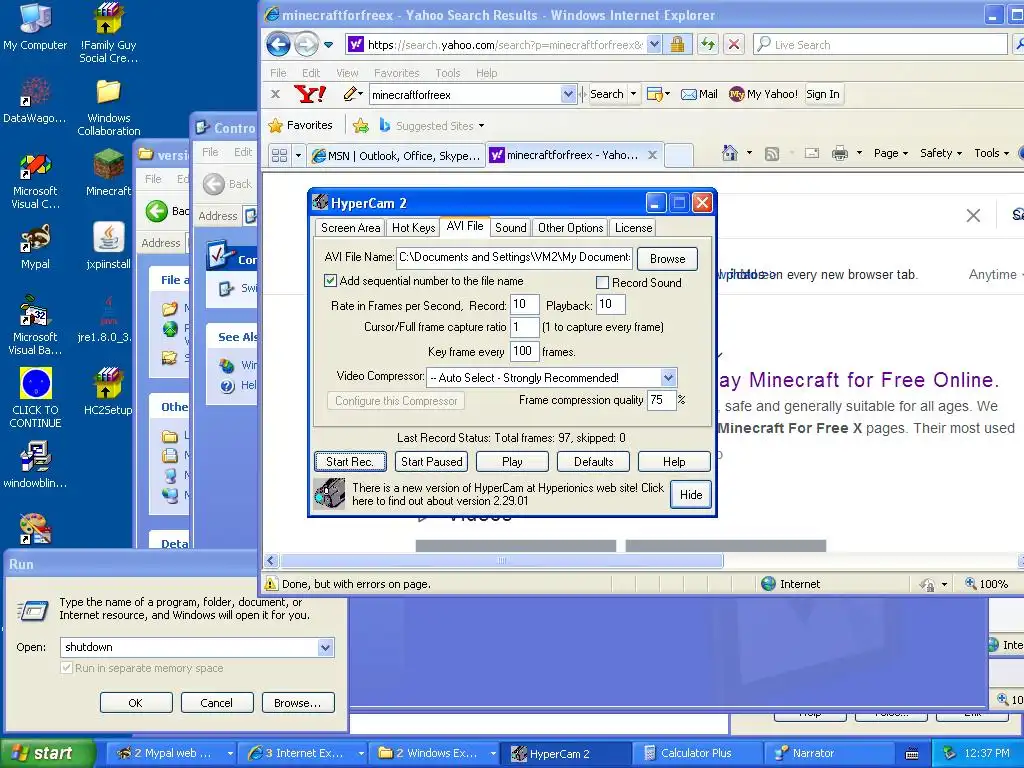Select the jxpiinstall Java icon
Image resolution: width=1024 pixels, height=768 pixels.
[x=108, y=246]
